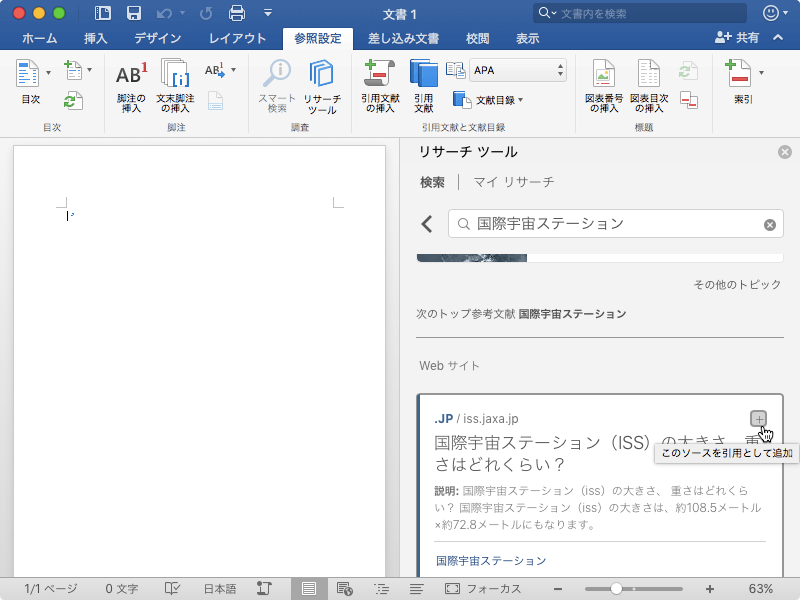Click the + add source as citation icon
The image size is (800, 600).
(759, 419)
